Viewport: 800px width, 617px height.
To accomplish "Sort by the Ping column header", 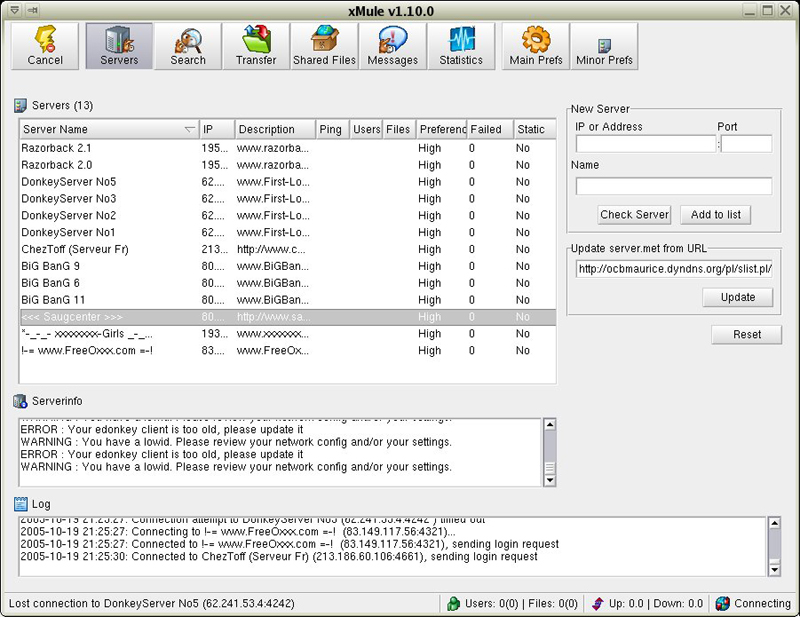I will (x=333, y=130).
